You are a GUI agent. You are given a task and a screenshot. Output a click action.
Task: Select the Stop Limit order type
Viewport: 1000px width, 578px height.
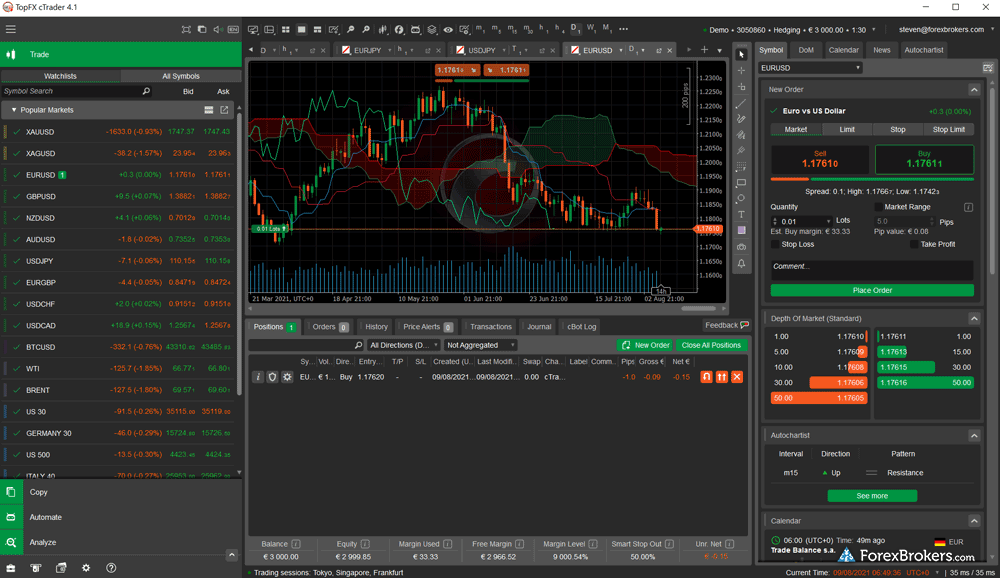[949, 130]
